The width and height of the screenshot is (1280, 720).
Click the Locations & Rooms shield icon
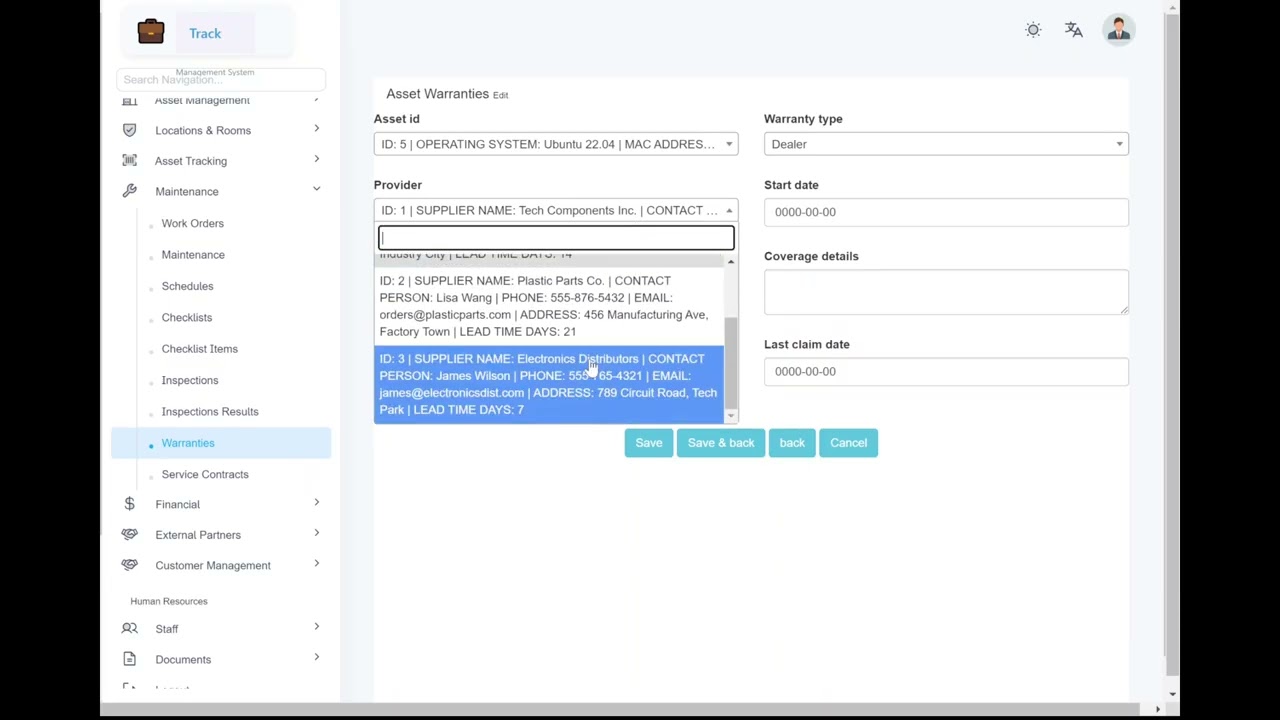[129, 130]
